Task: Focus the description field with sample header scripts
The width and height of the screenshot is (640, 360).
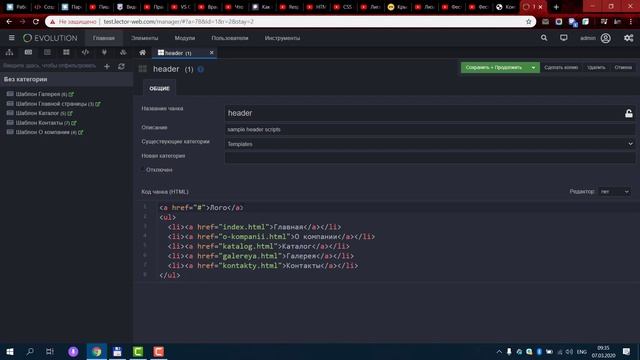Action: click(430, 129)
